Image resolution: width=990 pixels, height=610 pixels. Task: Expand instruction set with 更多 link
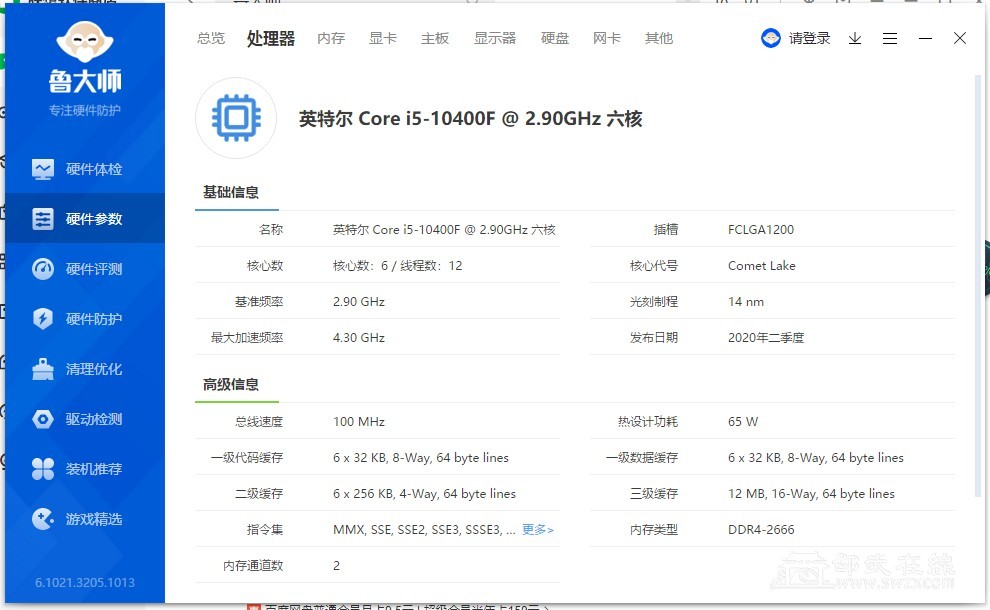[537, 529]
